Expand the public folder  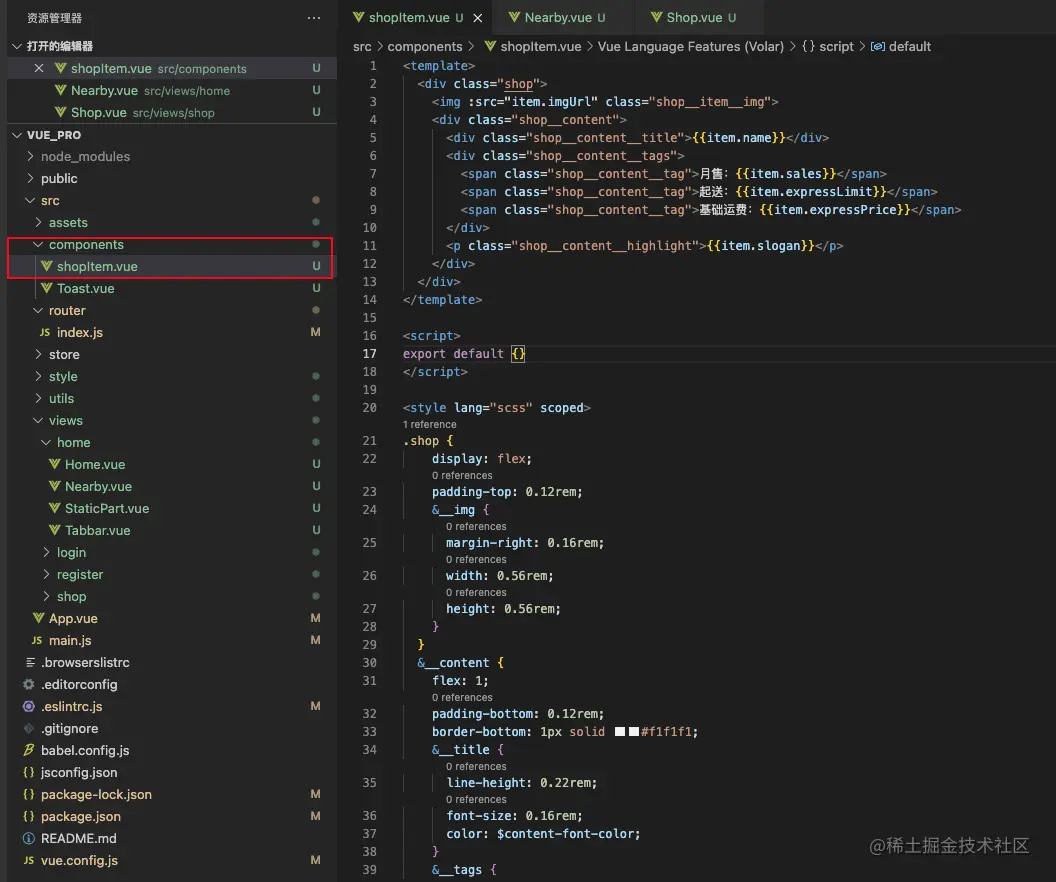click(30, 178)
